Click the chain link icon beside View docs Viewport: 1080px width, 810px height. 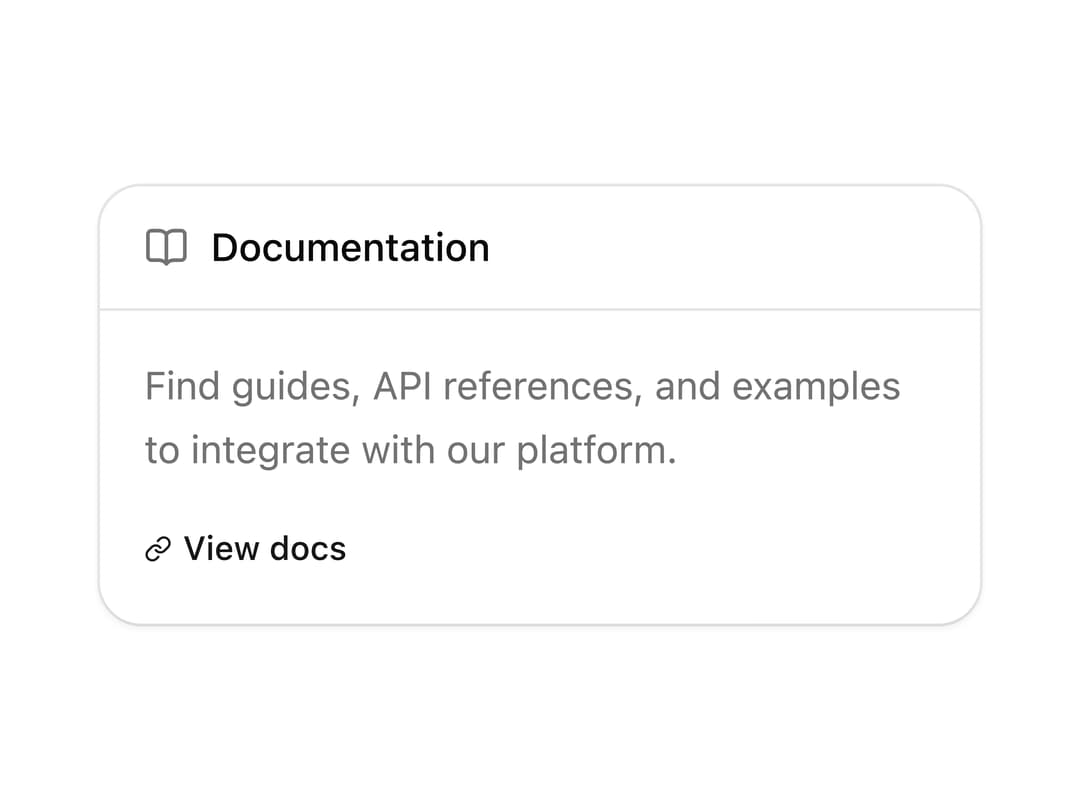coord(158,549)
